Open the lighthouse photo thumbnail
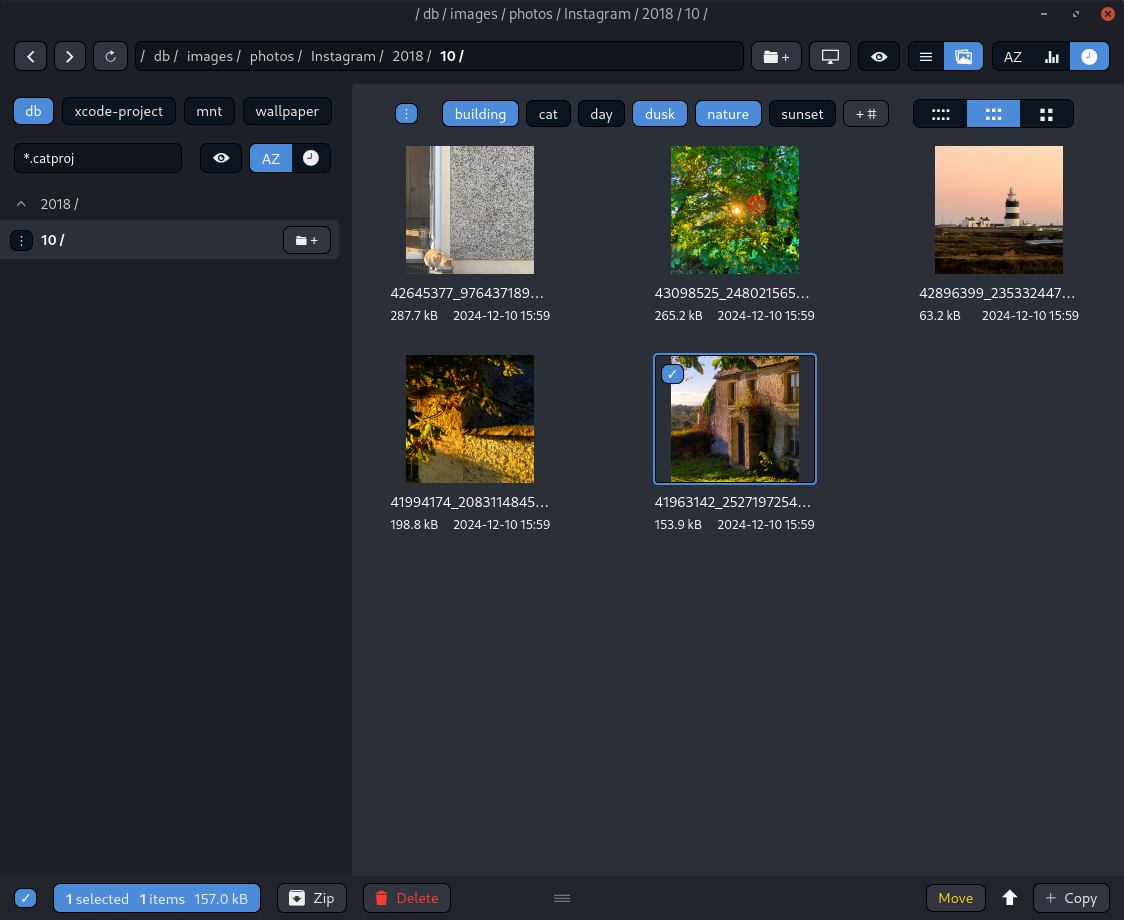The image size is (1124, 920). click(999, 210)
